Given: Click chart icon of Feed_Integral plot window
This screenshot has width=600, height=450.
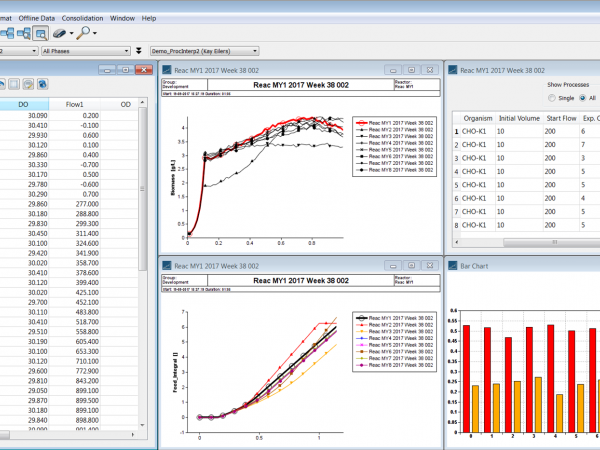Looking at the screenshot, I should click(167, 266).
